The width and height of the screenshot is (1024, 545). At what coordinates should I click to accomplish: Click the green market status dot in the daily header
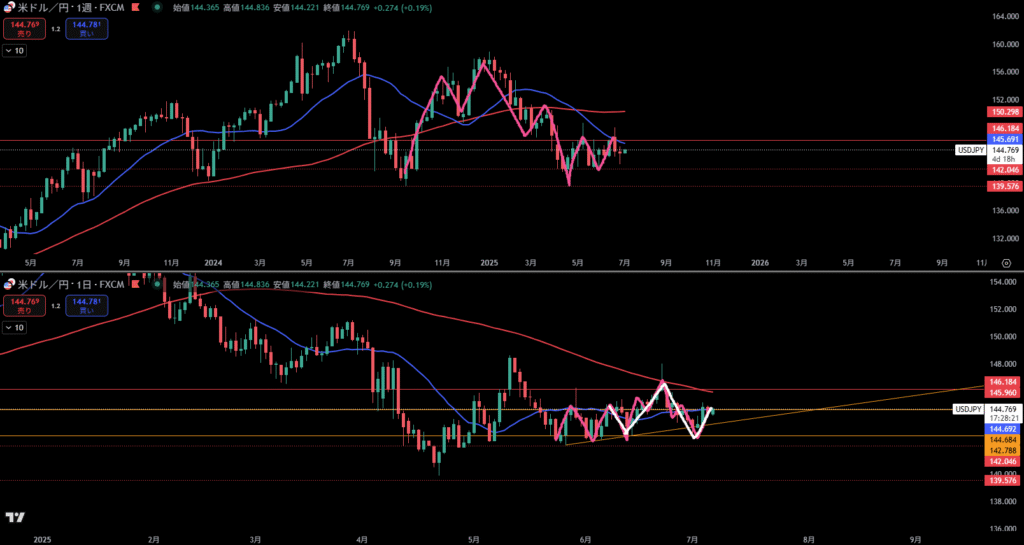coord(157,285)
